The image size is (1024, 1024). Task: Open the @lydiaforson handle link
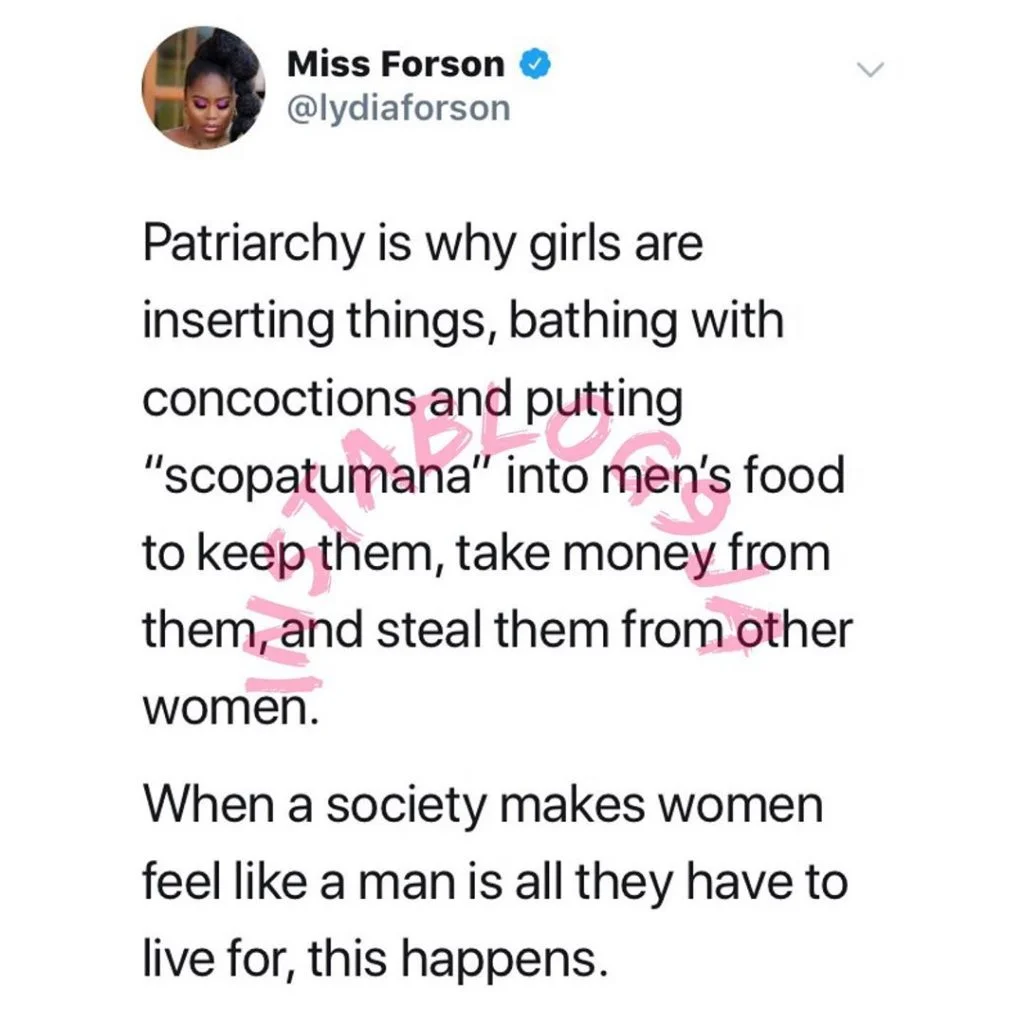398,108
